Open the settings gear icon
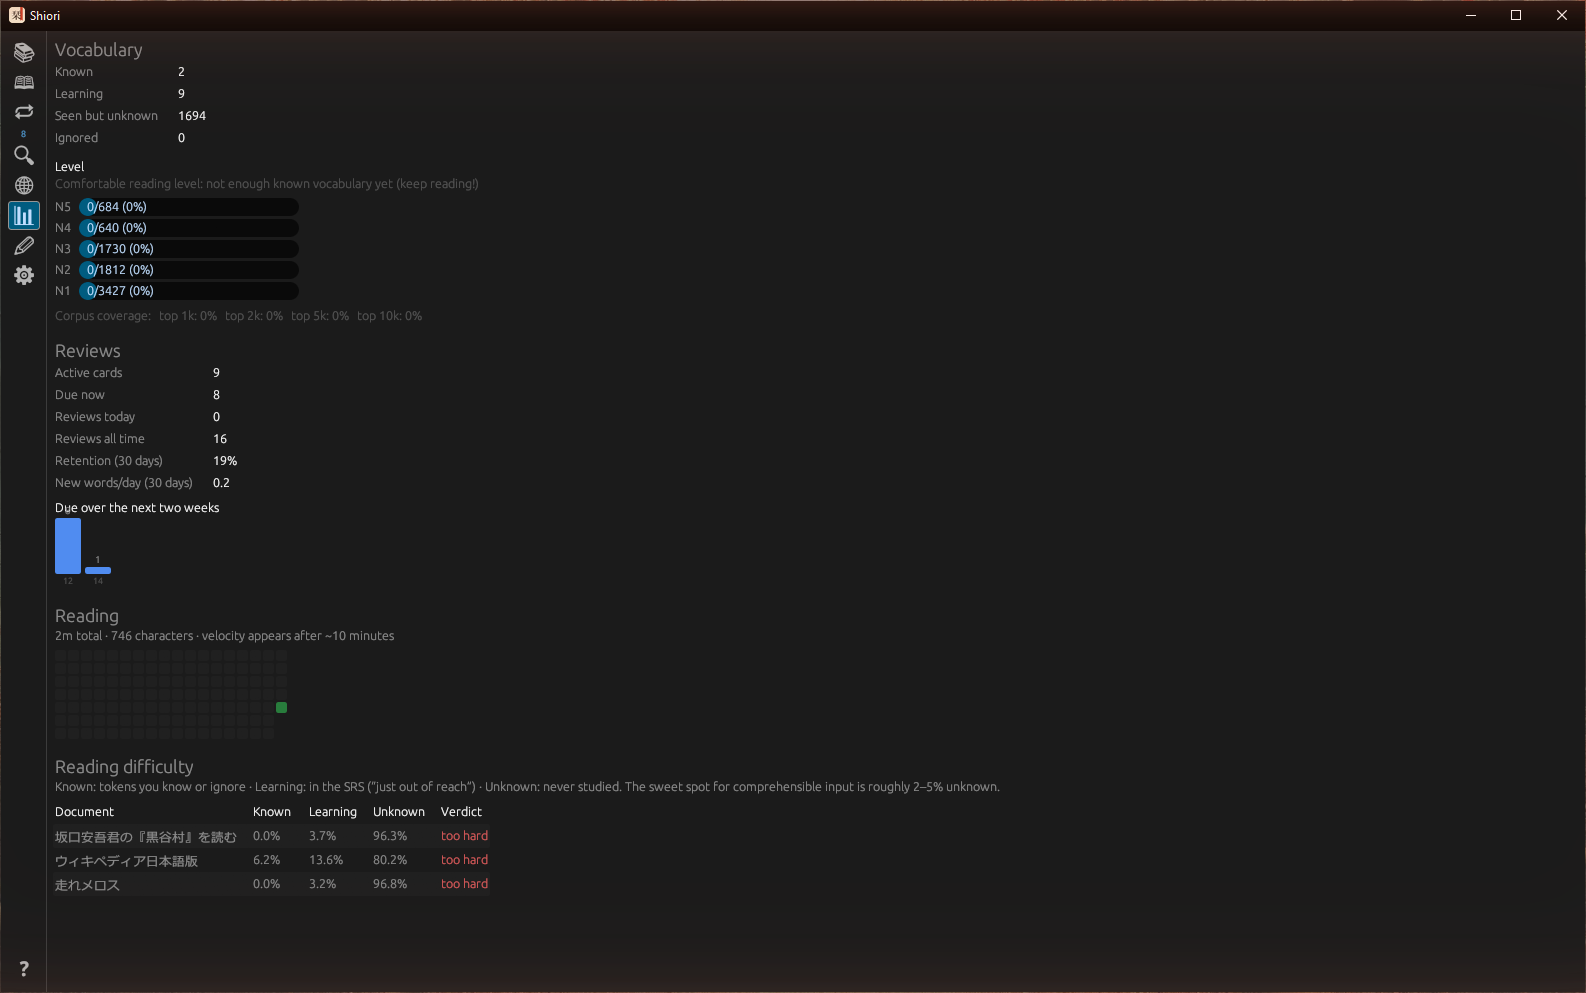Screen dimensions: 1586x993 coord(24,275)
